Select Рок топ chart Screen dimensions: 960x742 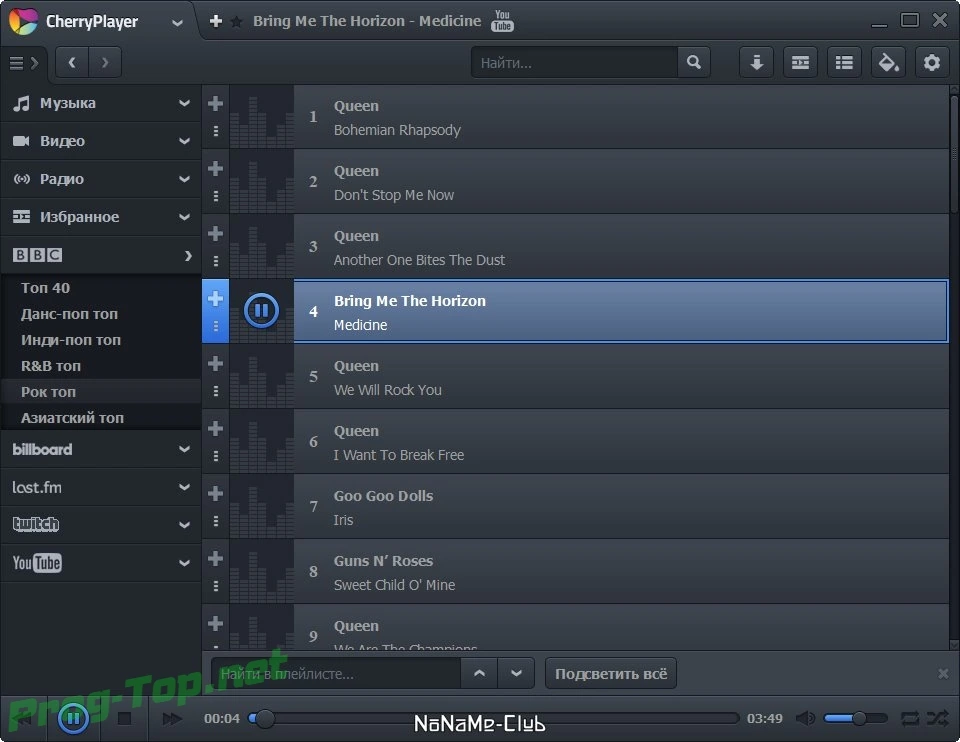coord(48,392)
